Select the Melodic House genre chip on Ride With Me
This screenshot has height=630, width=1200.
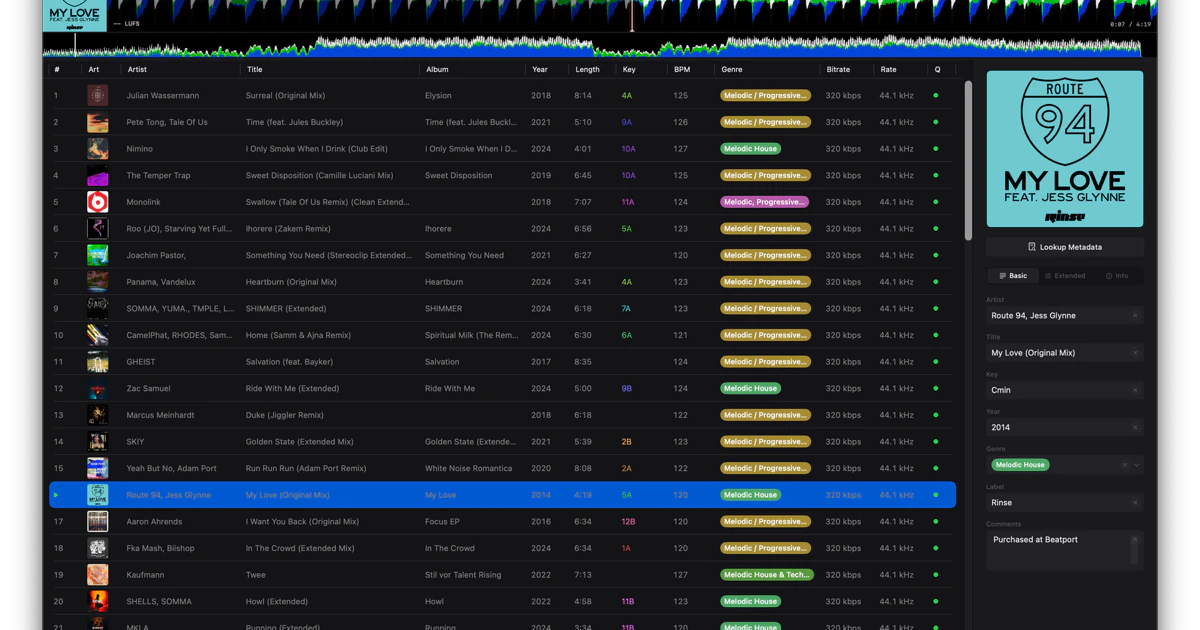750,388
